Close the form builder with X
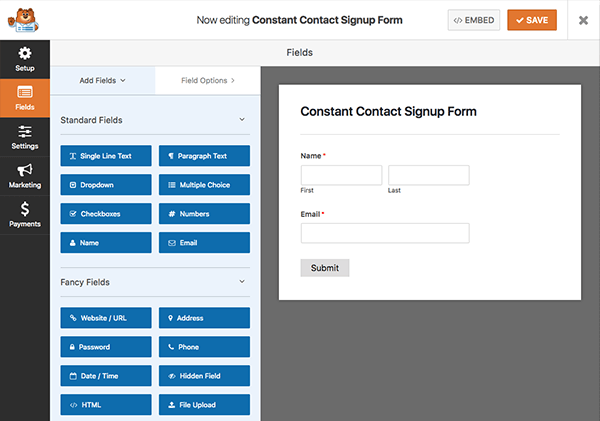The image size is (600, 421). pyautogui.click(x=583, y=20)
